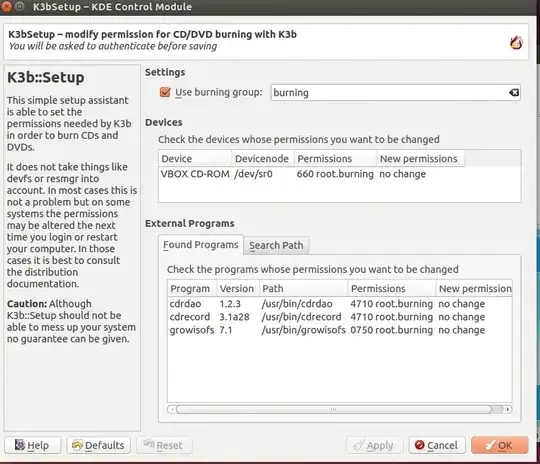This screenshot has width=540, height=464.
Task: Confirm with the orange OK button
Action: pos(500,445)
